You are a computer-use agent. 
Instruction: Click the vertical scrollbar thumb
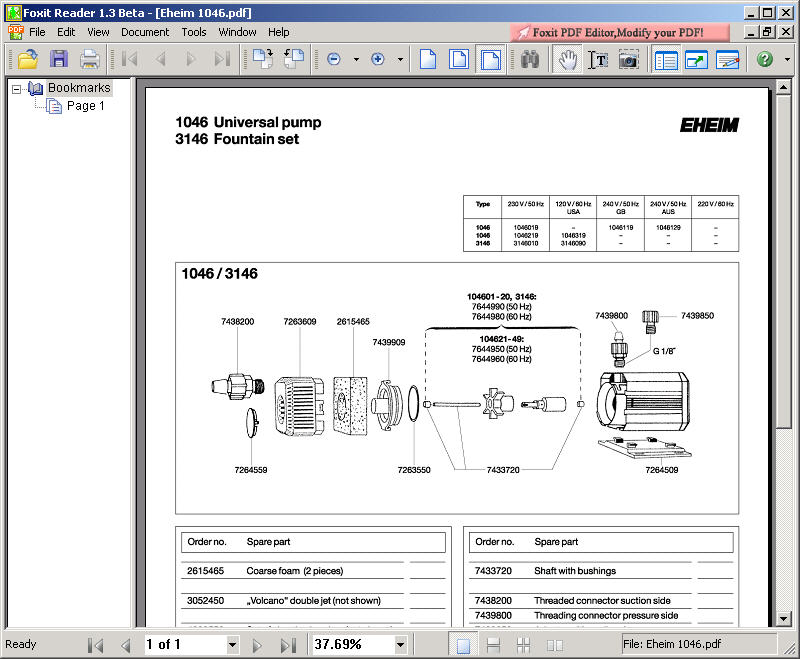tap(784, 262)
